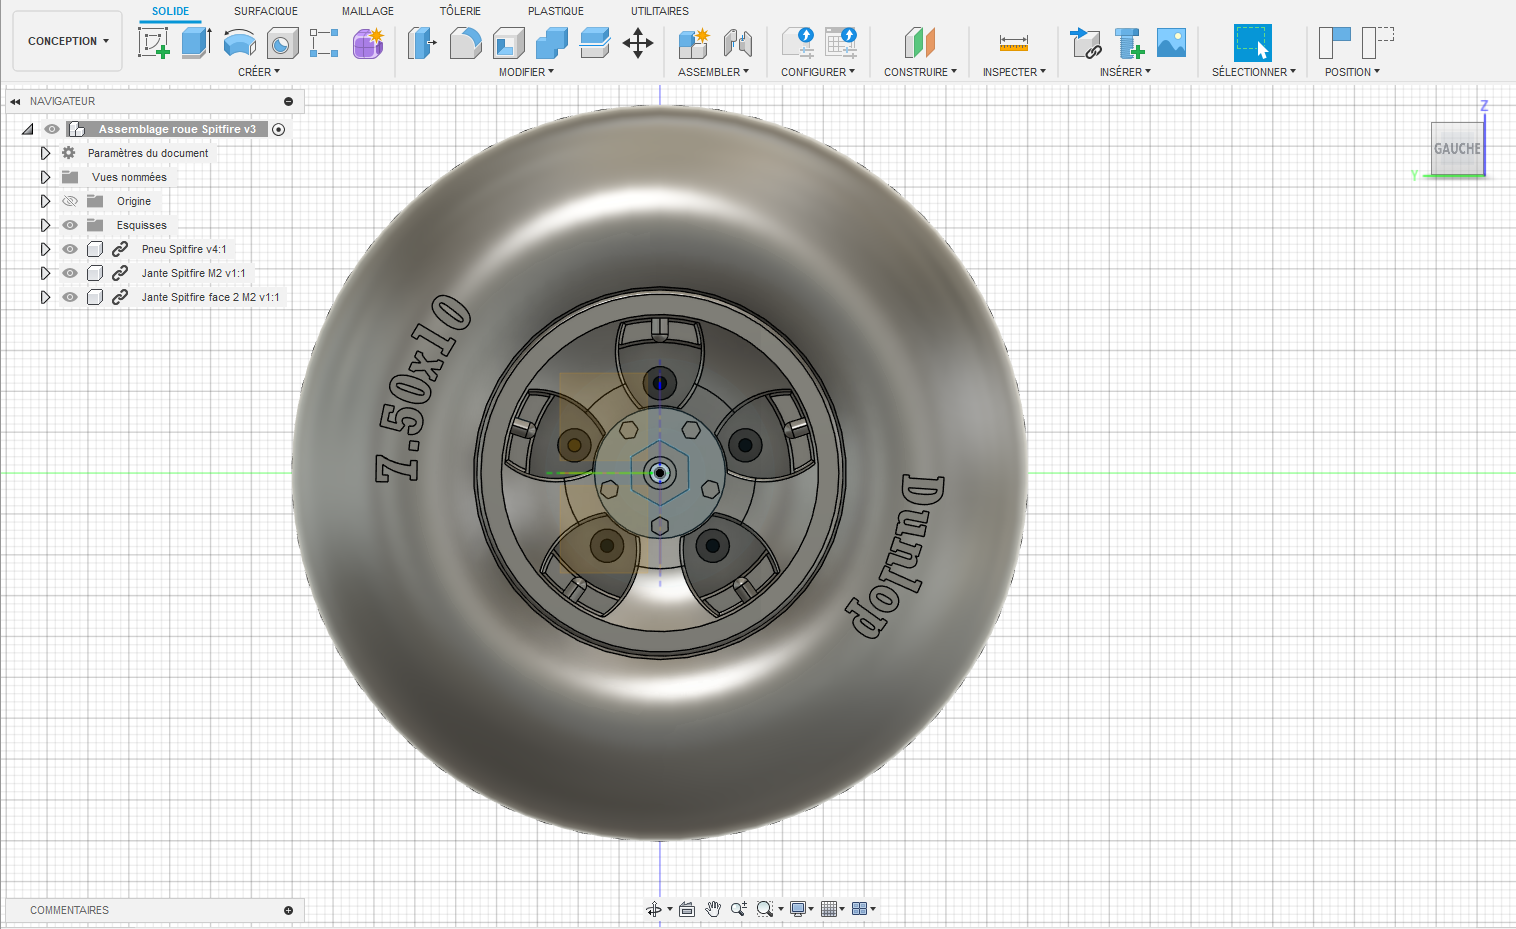
Task: Select the Construct Plane tool
Action: (x=920, y=43)
